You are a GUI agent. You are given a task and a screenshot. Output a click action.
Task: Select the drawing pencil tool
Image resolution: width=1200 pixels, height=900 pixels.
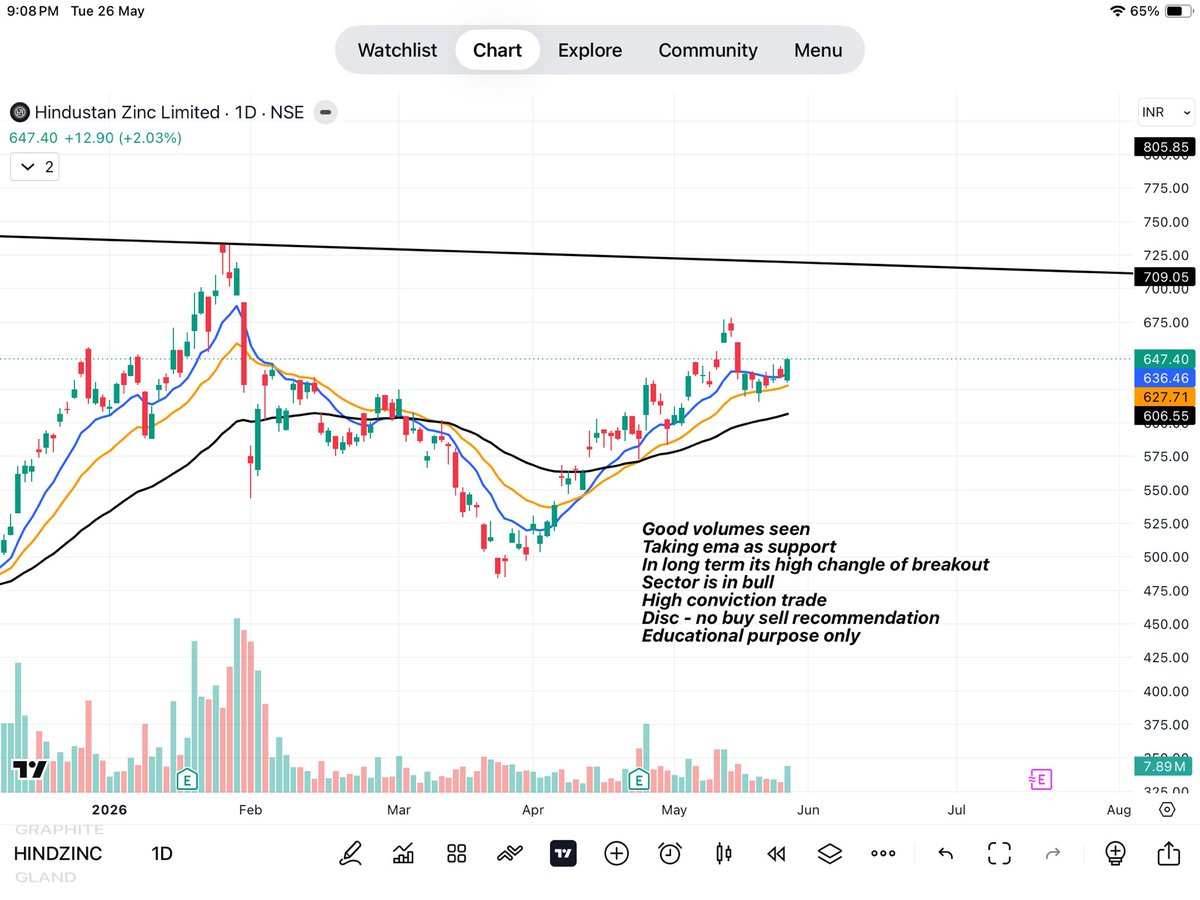coord(350,853)
